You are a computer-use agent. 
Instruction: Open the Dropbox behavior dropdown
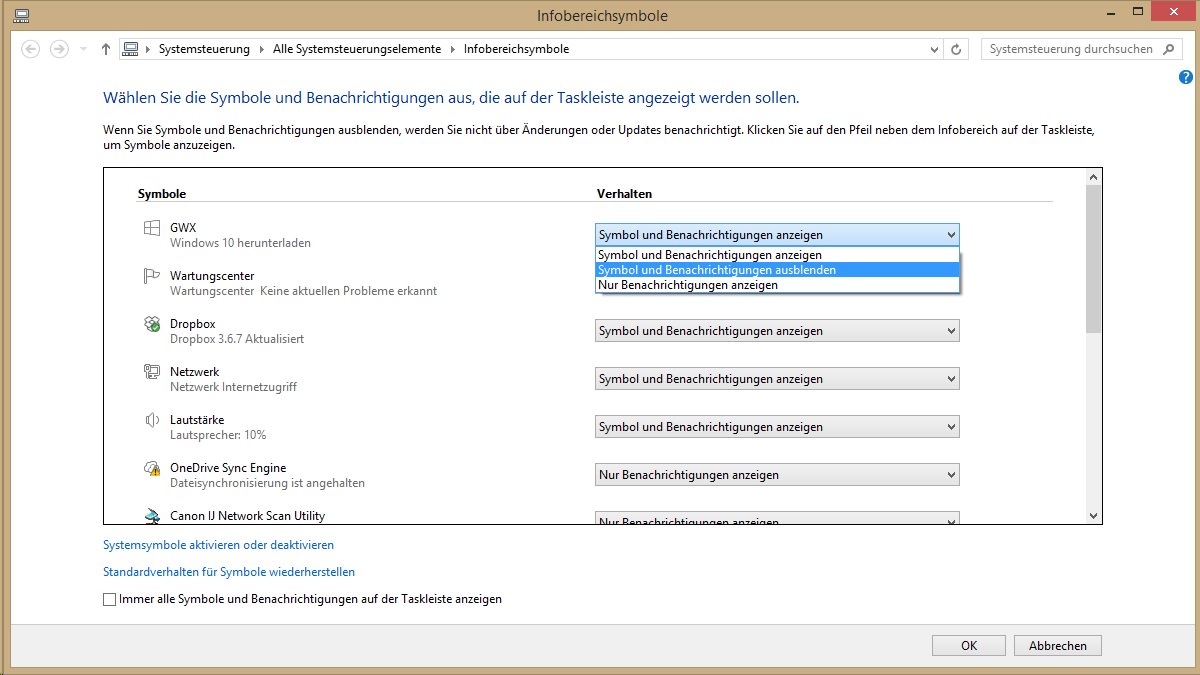[x=777, y=331]
